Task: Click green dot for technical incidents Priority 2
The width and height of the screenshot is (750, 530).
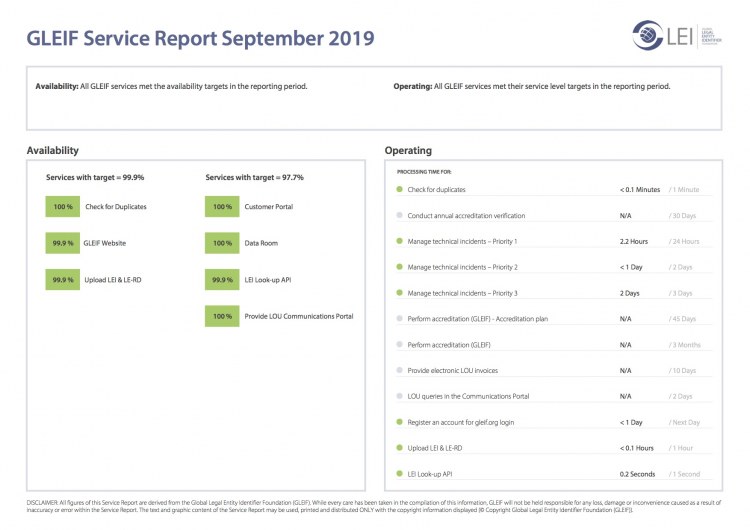Action: click(400, 267)
